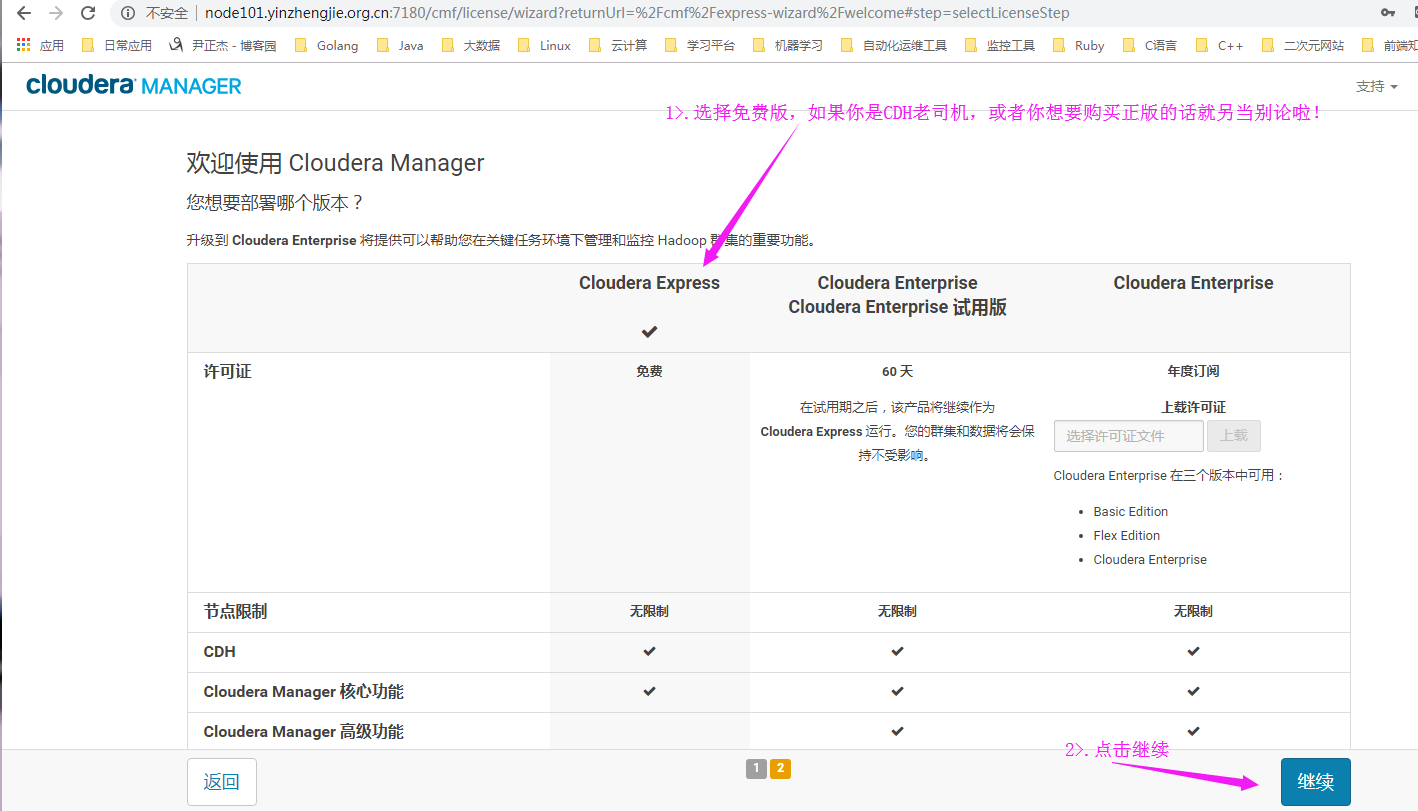Screen dimensions: 1418x811
Task: Open the 云计算 bookmark folder
Action: (618, 45)
